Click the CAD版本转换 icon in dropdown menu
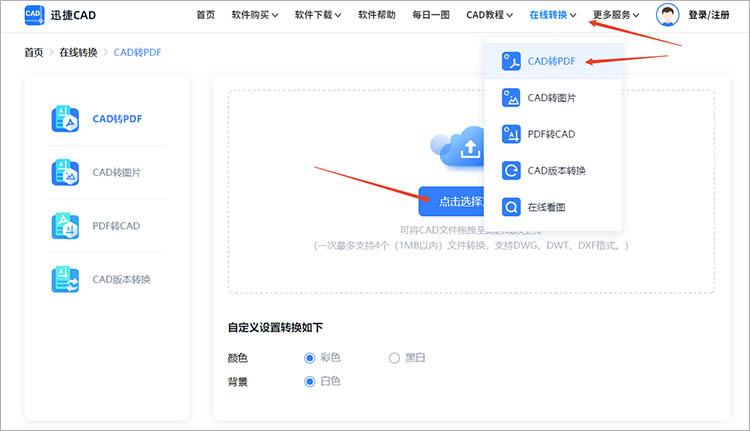Viewport: 750px width, 431px height. pyautogui.click(x=511, y=170)
